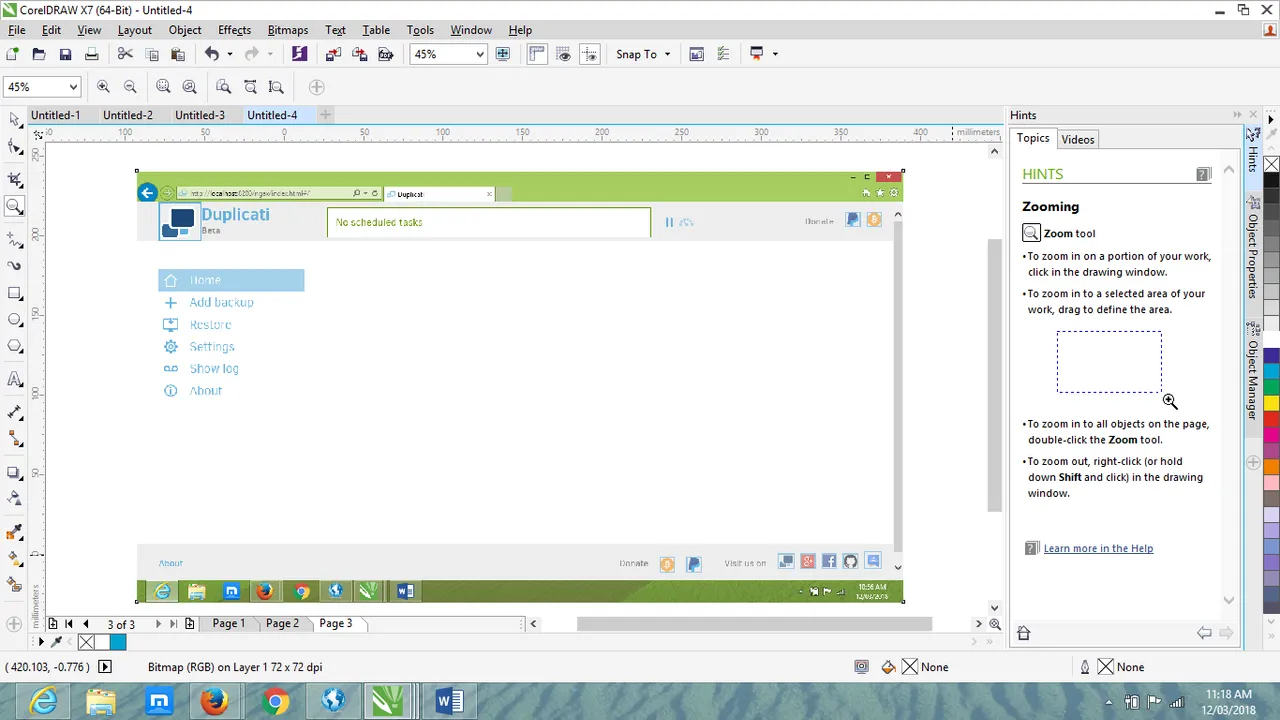Click the Zoom Out magnifier on property bar
1280x720 pixels.
point(130,87)
